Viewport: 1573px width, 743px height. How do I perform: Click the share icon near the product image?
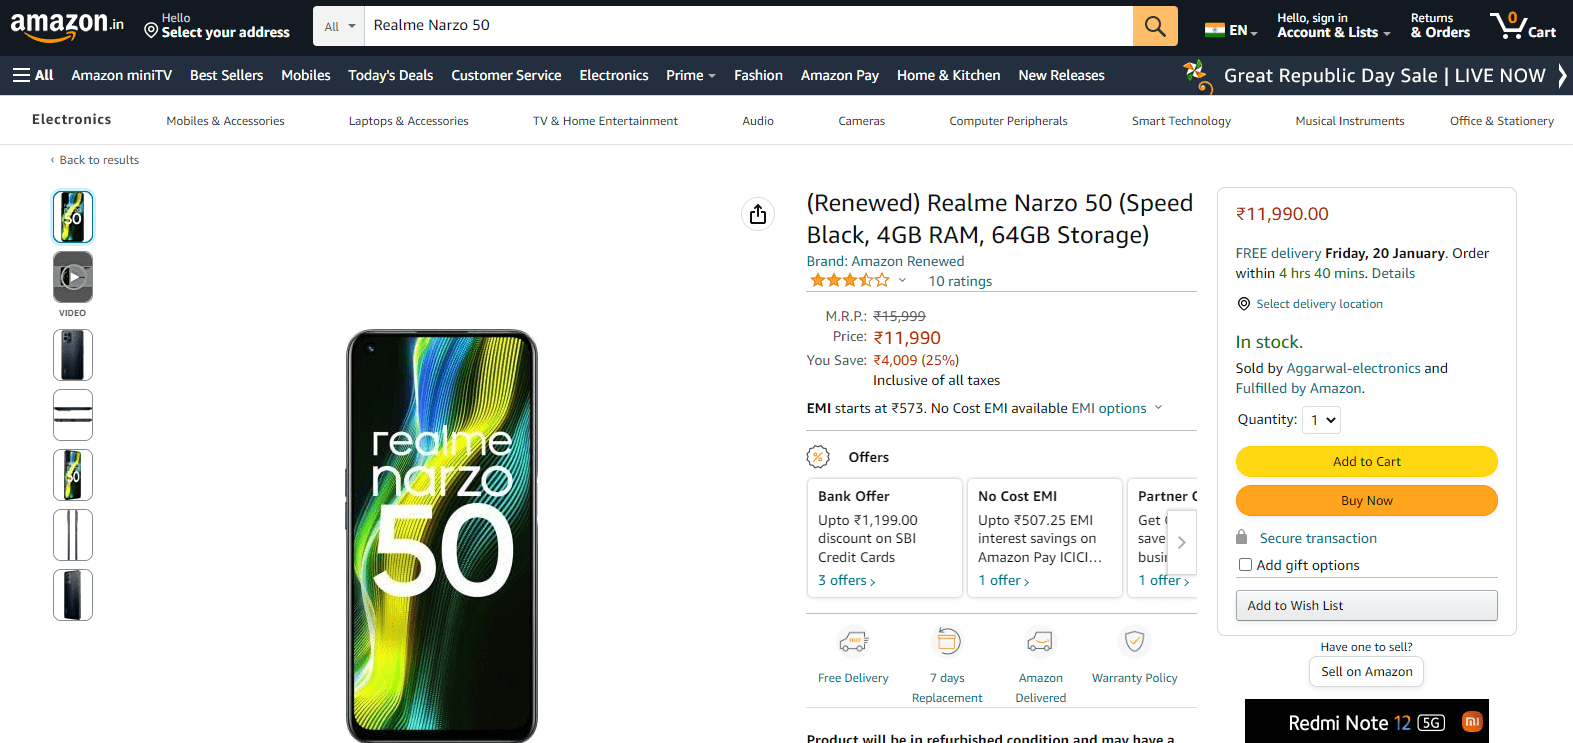coord(757,214)
